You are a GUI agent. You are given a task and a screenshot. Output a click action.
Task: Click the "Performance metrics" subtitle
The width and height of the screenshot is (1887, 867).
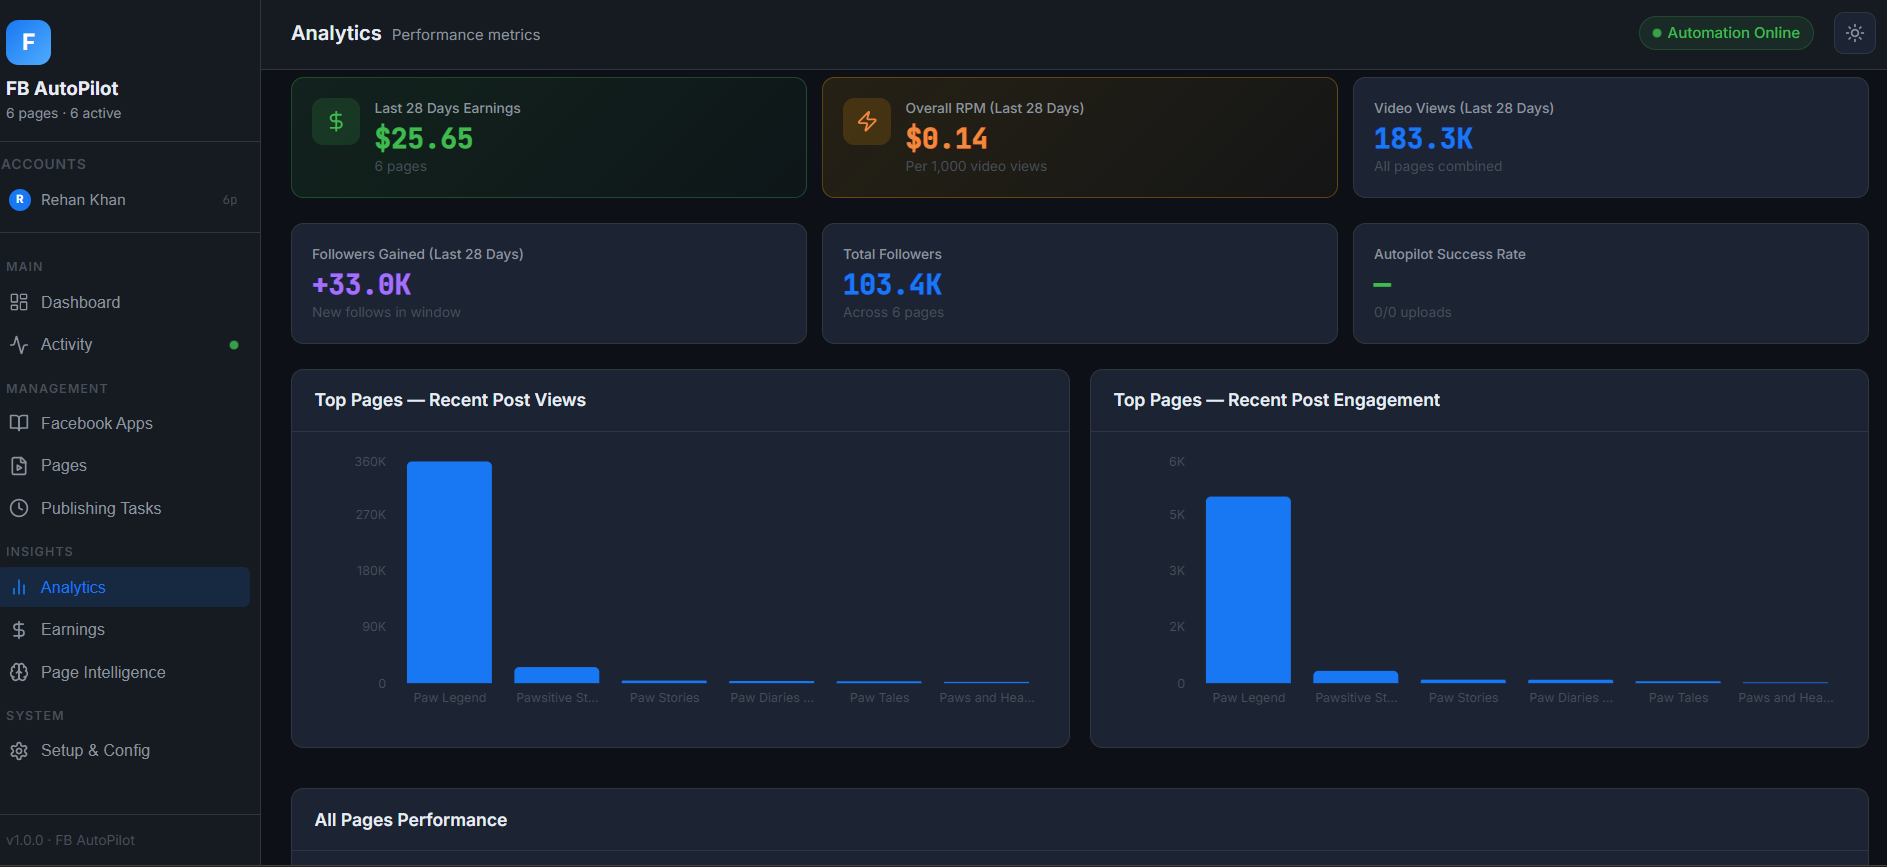466,35
